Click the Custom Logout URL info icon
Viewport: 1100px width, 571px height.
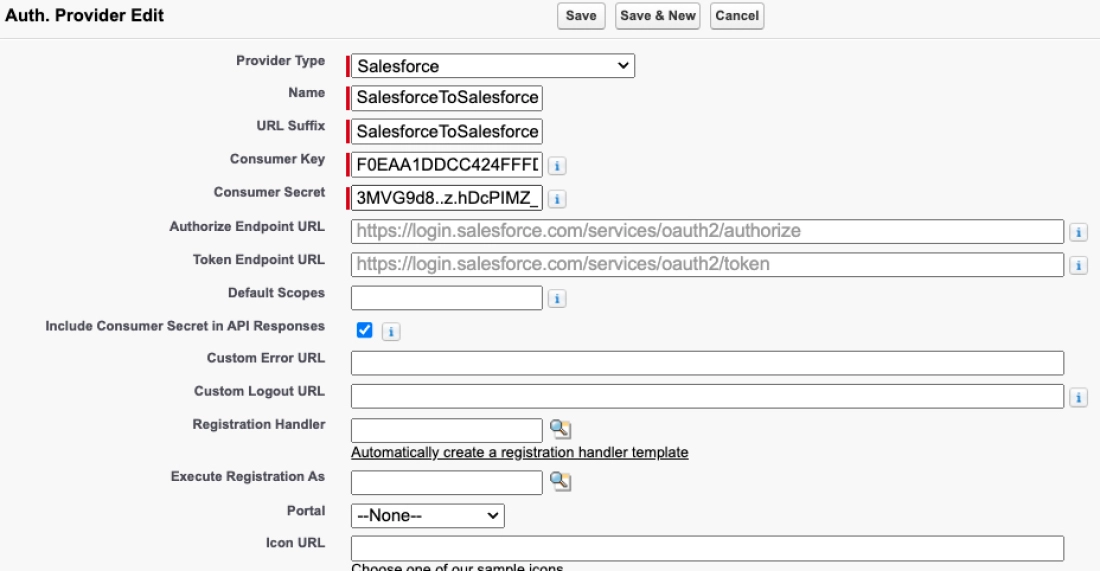[x=1078, y=398]
